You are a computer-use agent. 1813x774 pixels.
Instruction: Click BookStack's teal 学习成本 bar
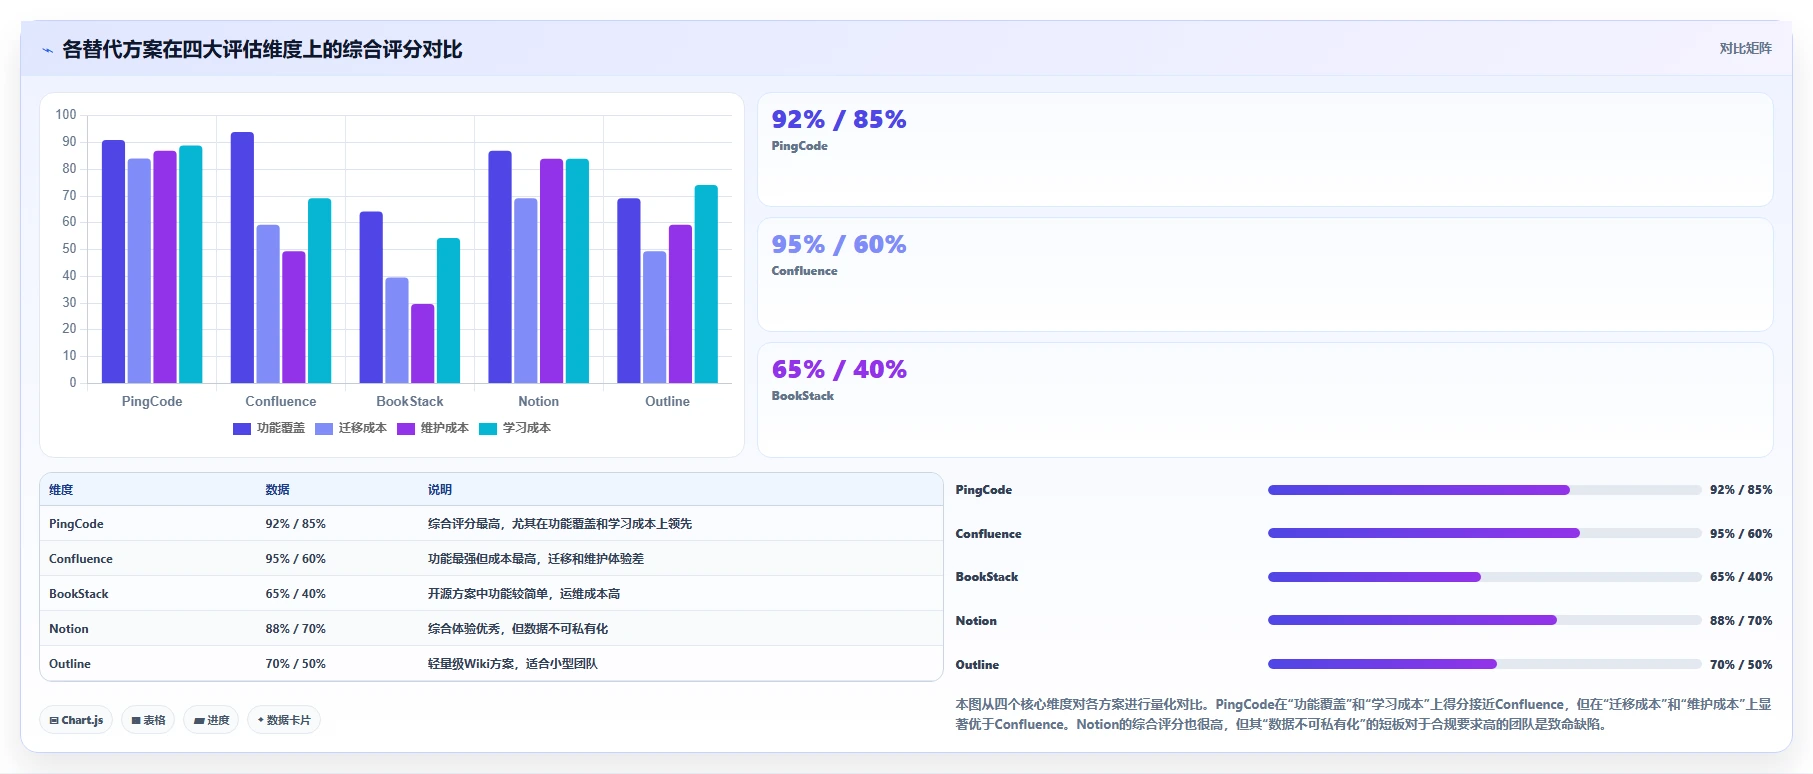point(449,310)
